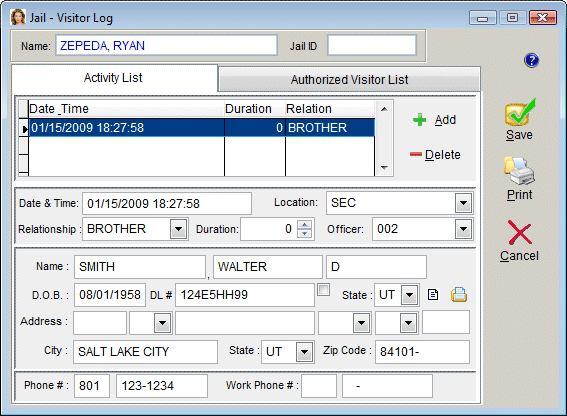
Task: Click the BROTHER cell in activity list
Action: pos(330,128)
